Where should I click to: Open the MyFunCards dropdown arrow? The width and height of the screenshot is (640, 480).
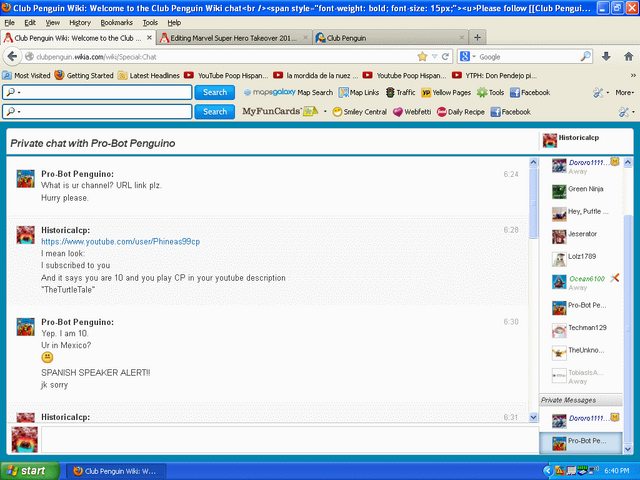coord(325,111)
